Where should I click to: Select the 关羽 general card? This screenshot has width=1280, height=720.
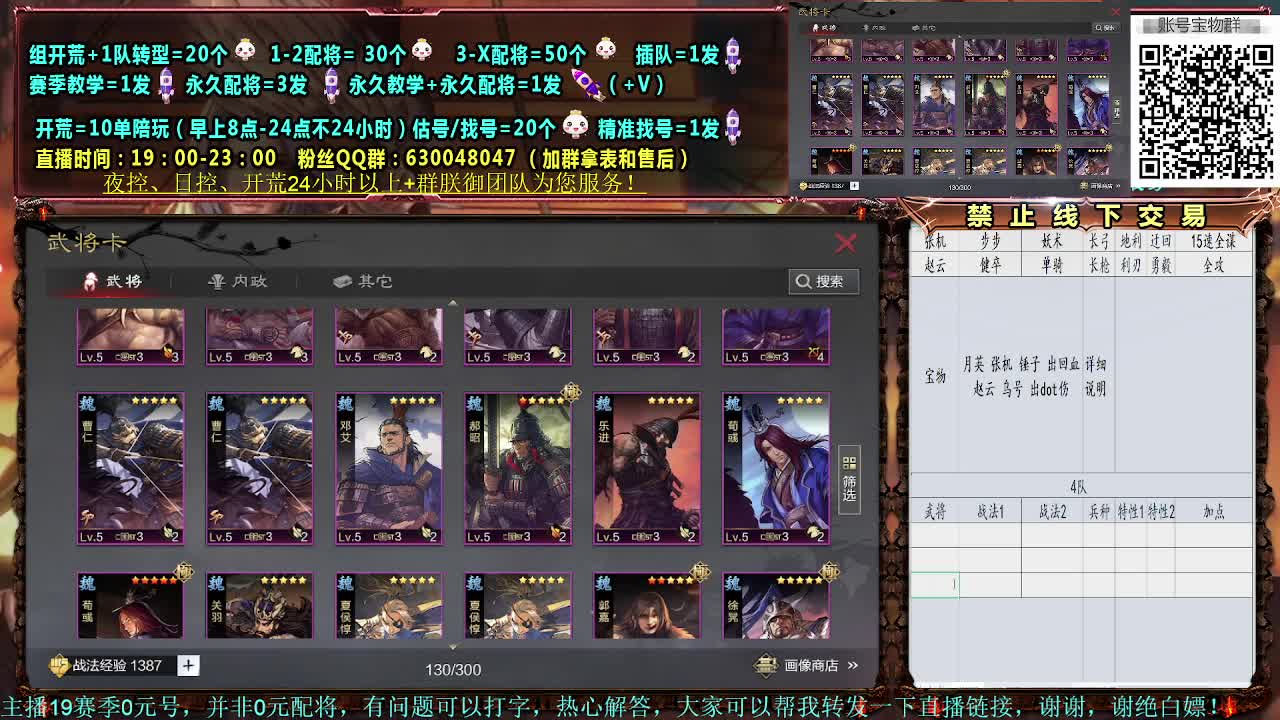point(259,605)
